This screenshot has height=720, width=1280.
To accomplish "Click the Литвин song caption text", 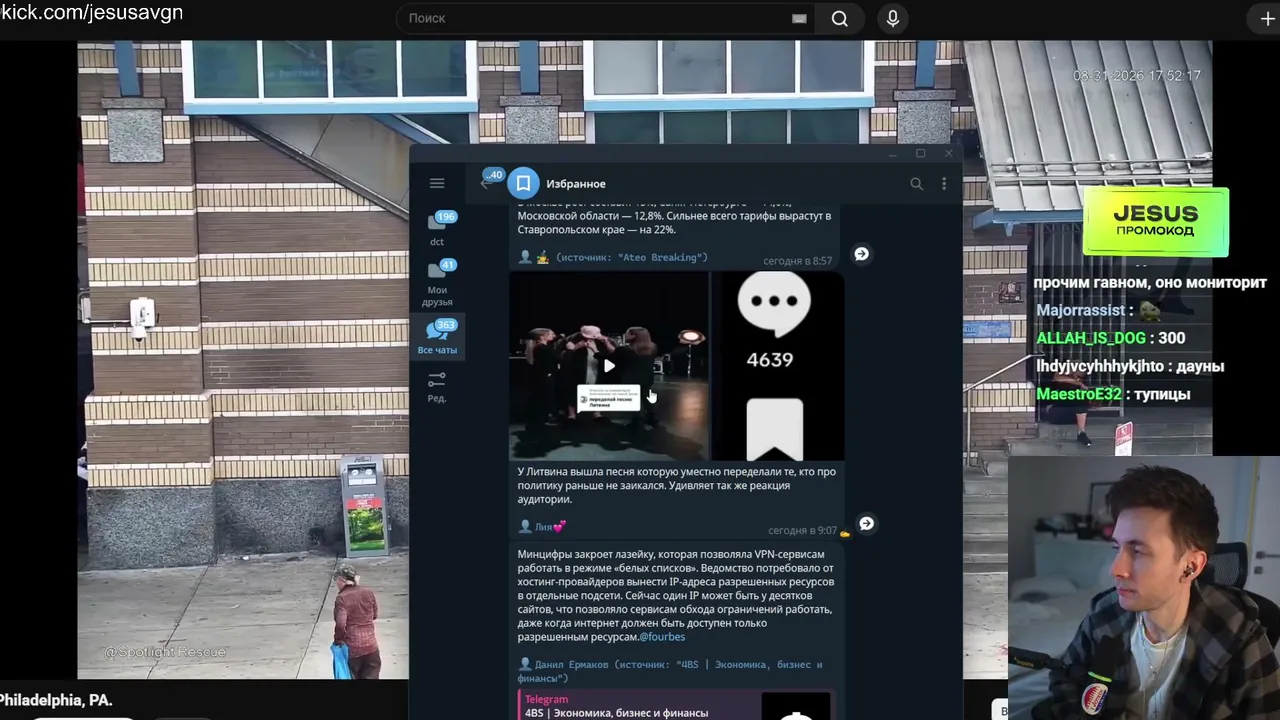I will [x=676, y=485].
